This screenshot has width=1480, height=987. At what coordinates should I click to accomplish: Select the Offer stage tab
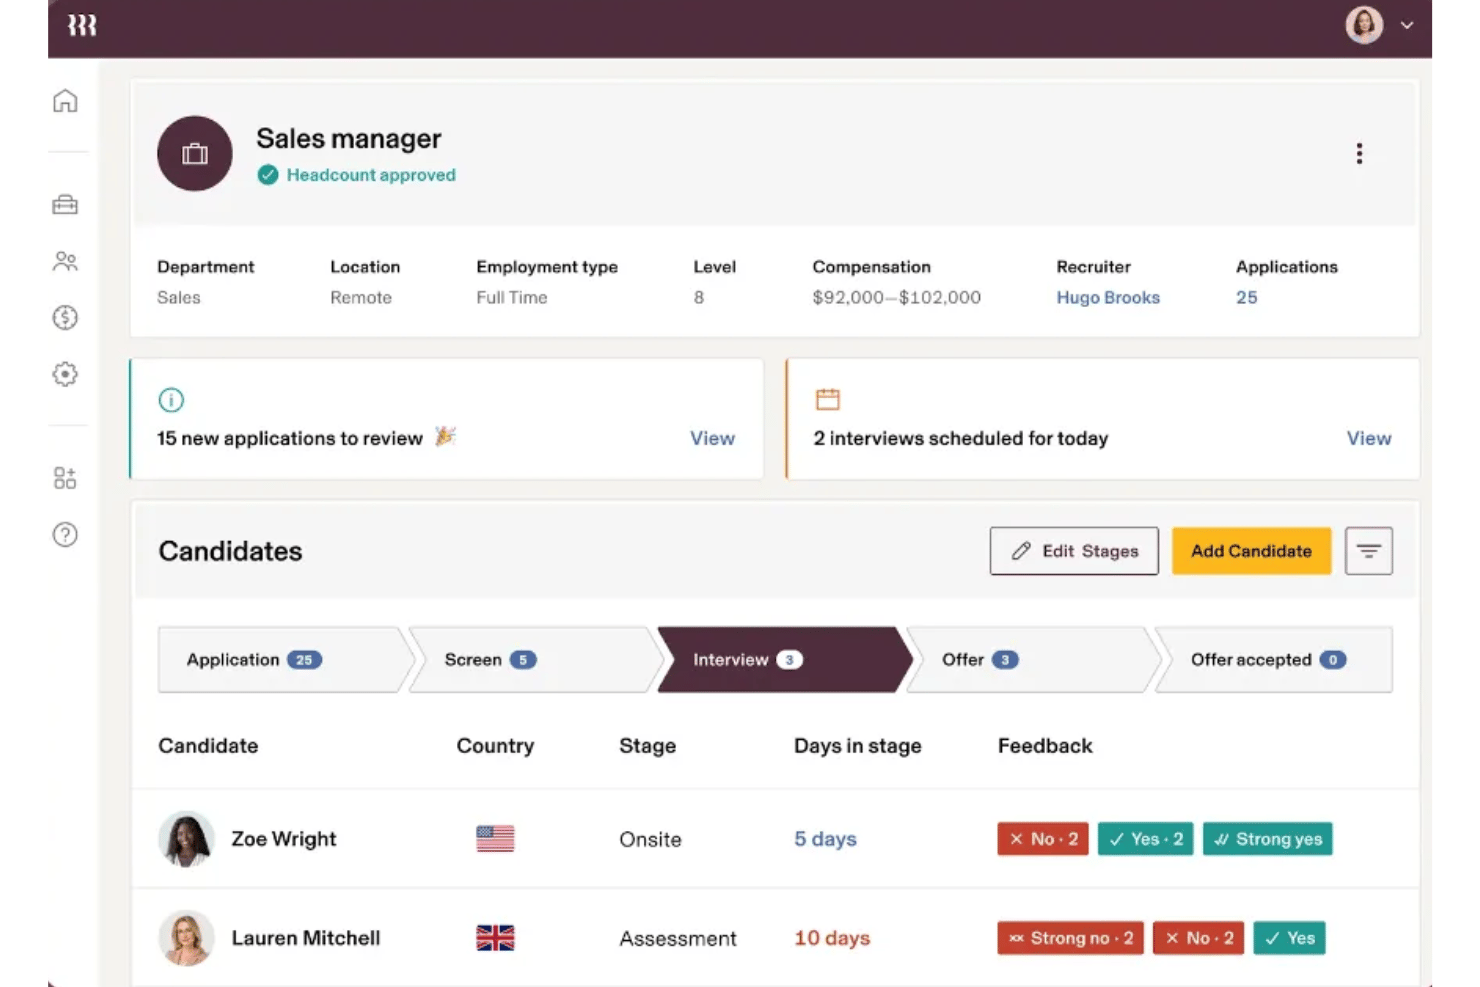(x=1032, y=660)
